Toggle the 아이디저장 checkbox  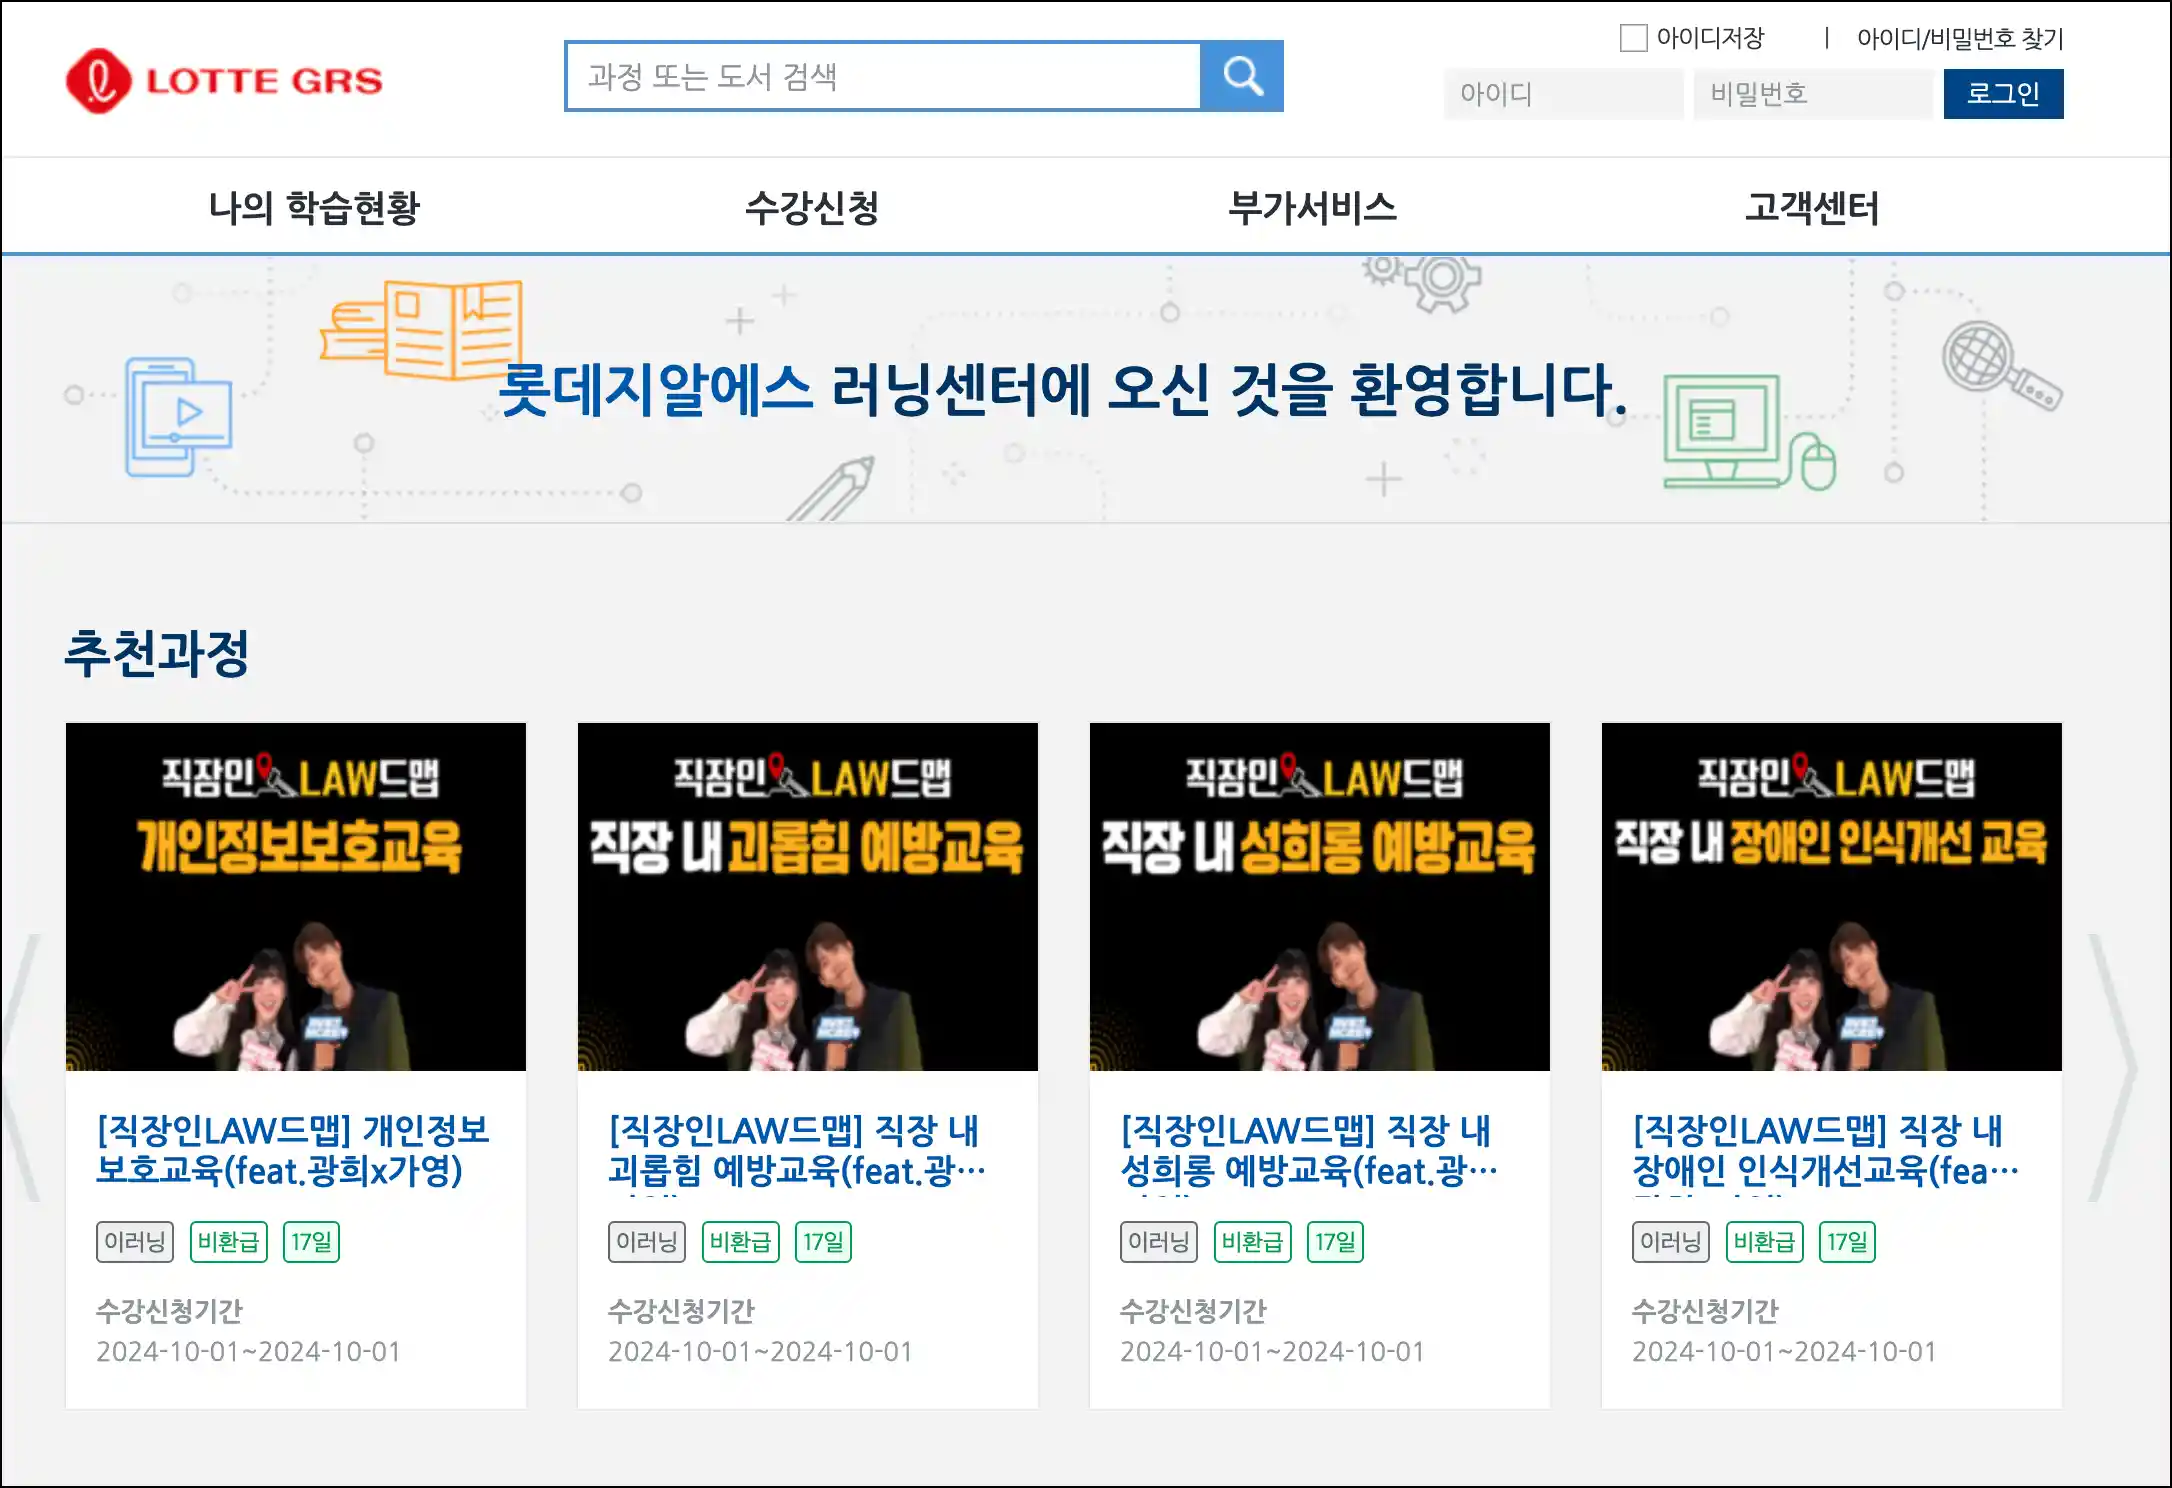(1633, 38)
